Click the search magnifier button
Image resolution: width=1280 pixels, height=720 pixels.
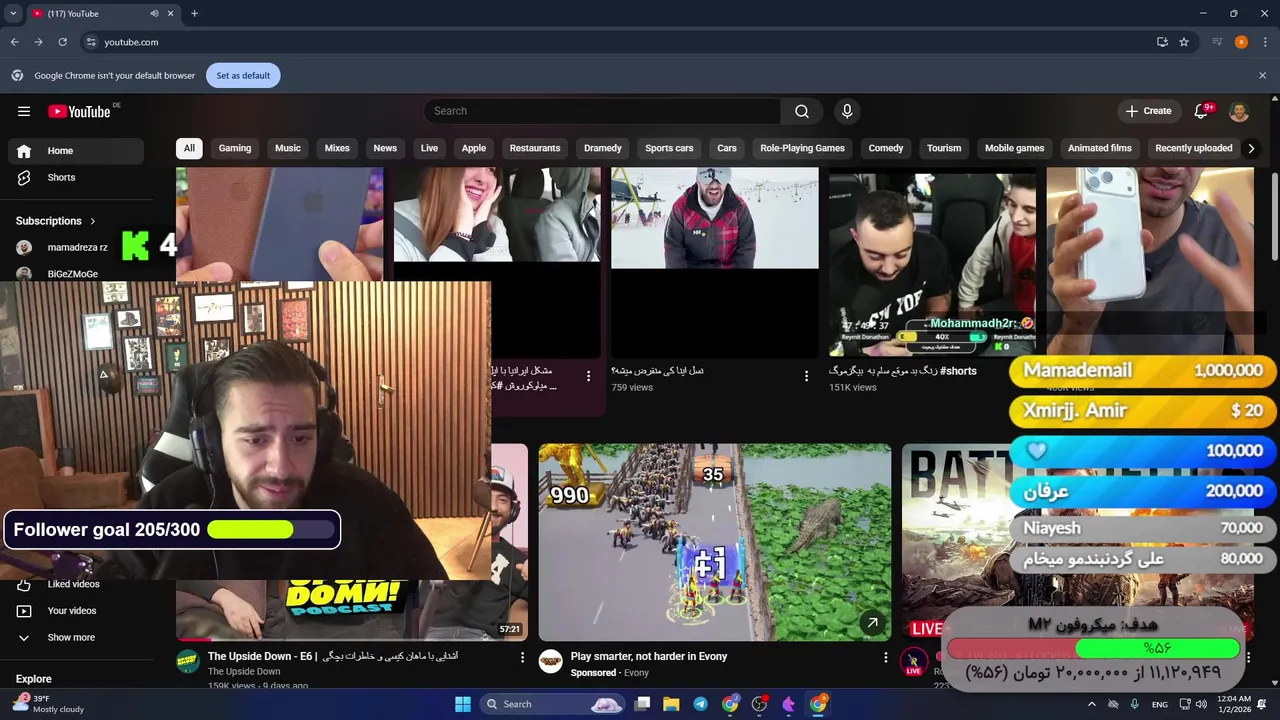(x=802, y=111)
